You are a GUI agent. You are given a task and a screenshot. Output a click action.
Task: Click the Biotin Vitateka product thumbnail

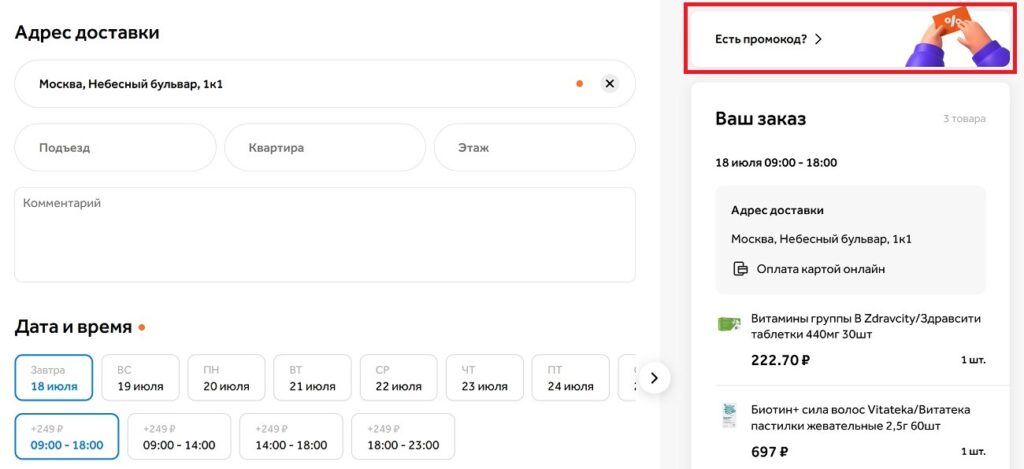729,417
